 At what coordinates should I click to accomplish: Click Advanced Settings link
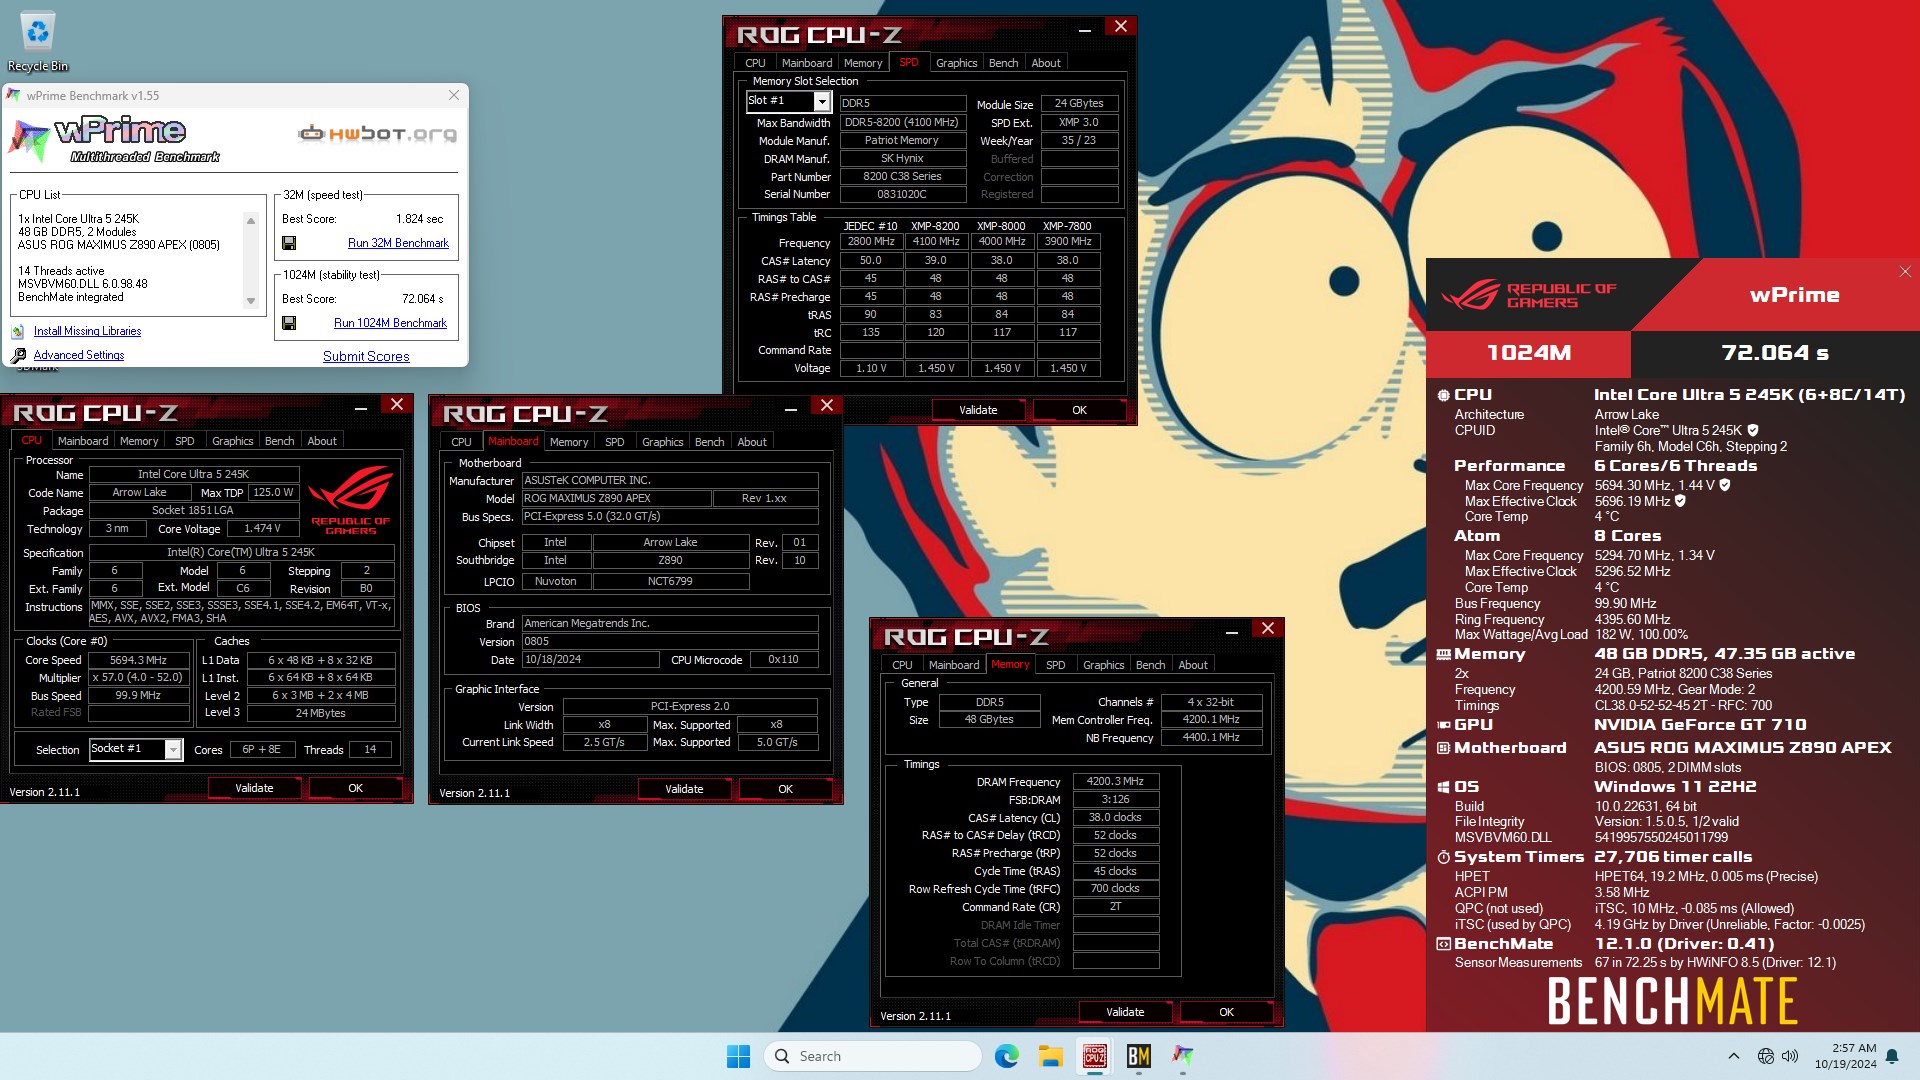click(x=79, y=355)
